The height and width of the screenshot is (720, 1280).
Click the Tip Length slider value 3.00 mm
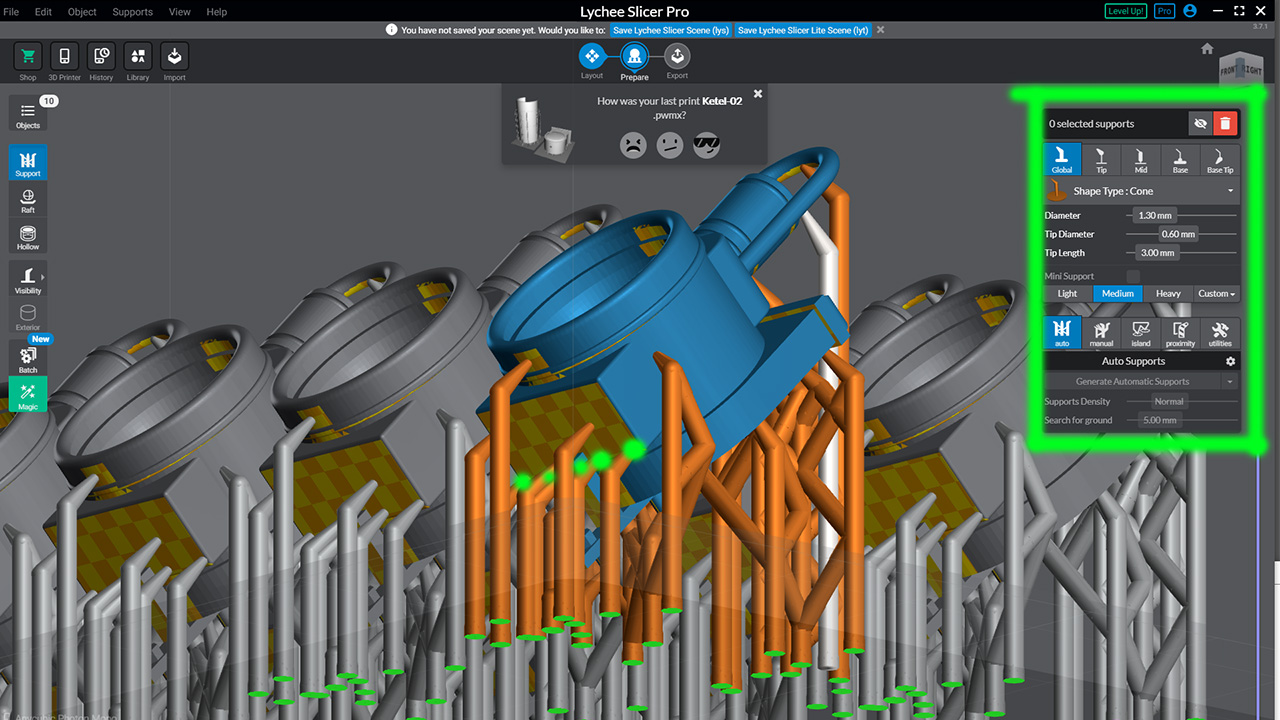click(1156, 253)
